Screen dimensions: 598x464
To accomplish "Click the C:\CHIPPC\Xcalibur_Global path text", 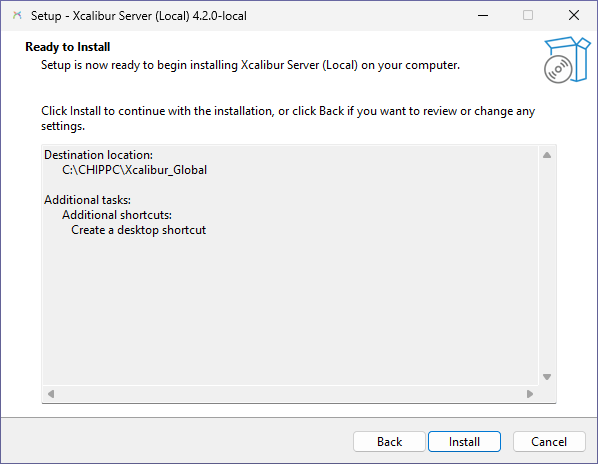I will tap(134, 170).
